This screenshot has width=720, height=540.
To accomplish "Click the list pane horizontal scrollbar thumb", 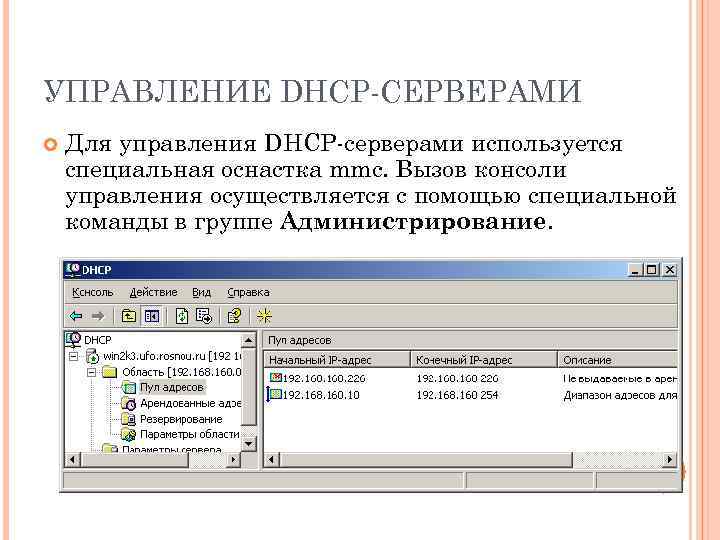I will [x=426, y=459].
